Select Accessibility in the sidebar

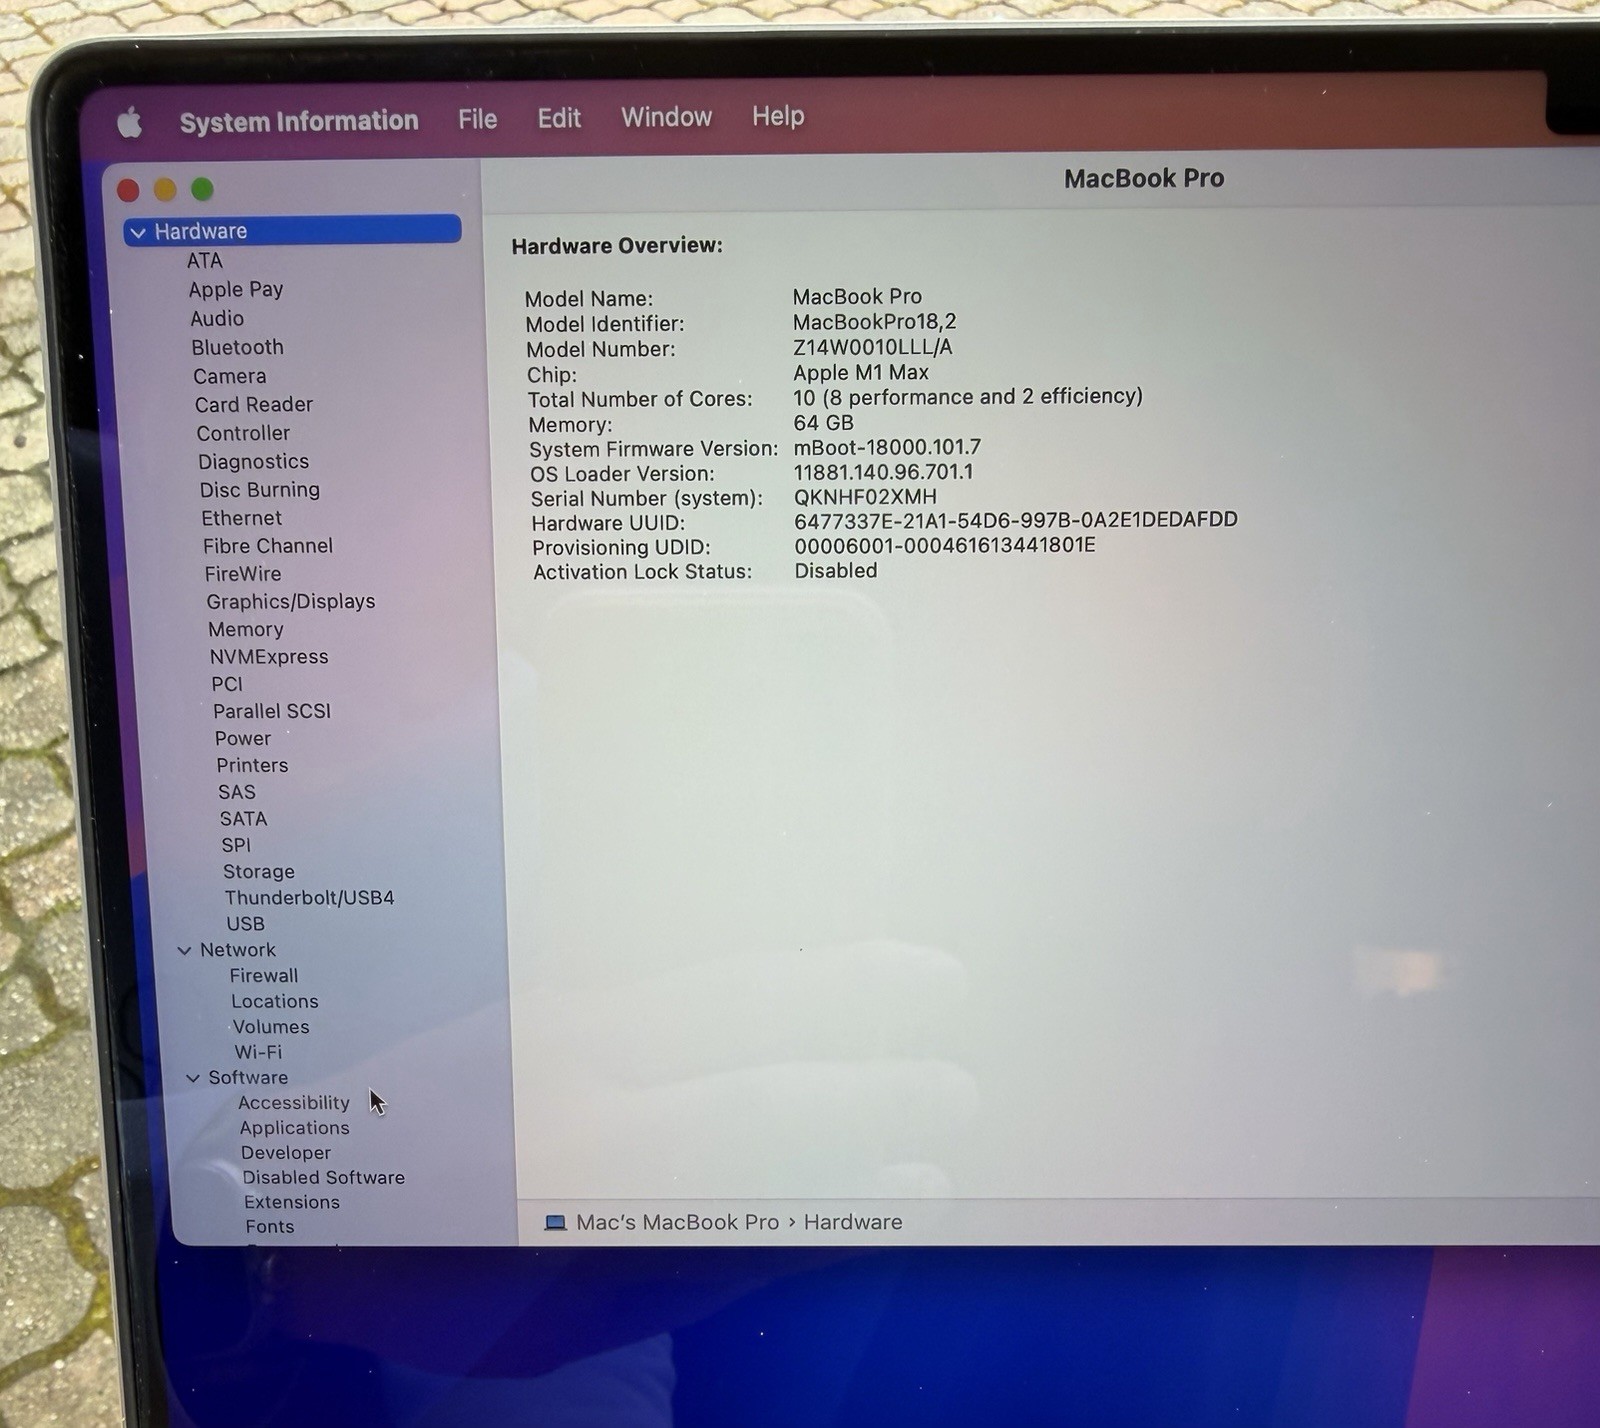(294, 1103)
